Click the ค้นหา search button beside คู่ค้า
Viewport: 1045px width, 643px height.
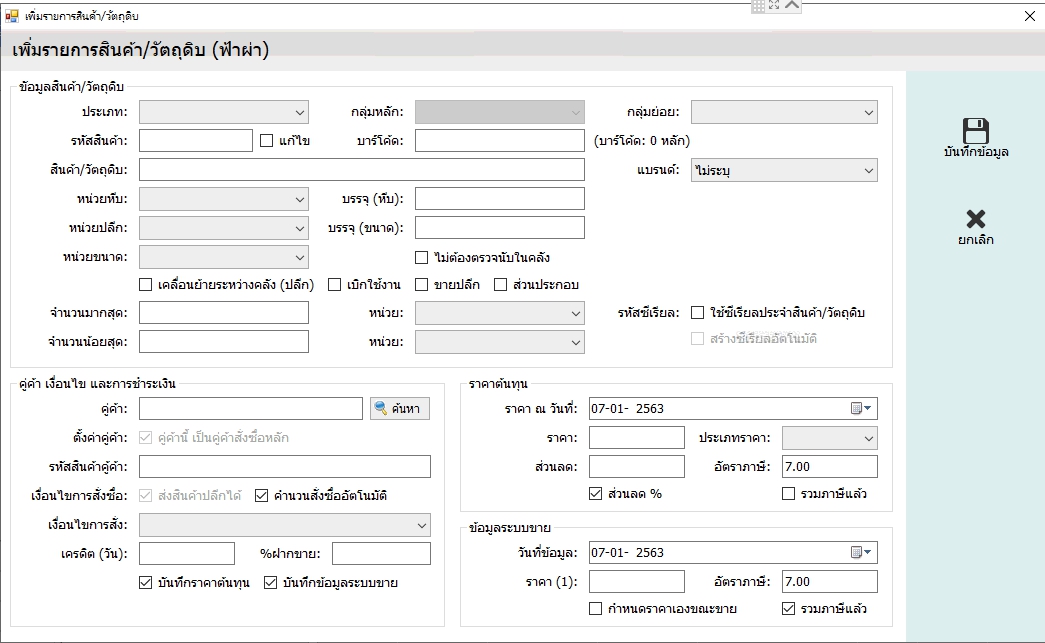pyautogui.click(x=400, y=408)
